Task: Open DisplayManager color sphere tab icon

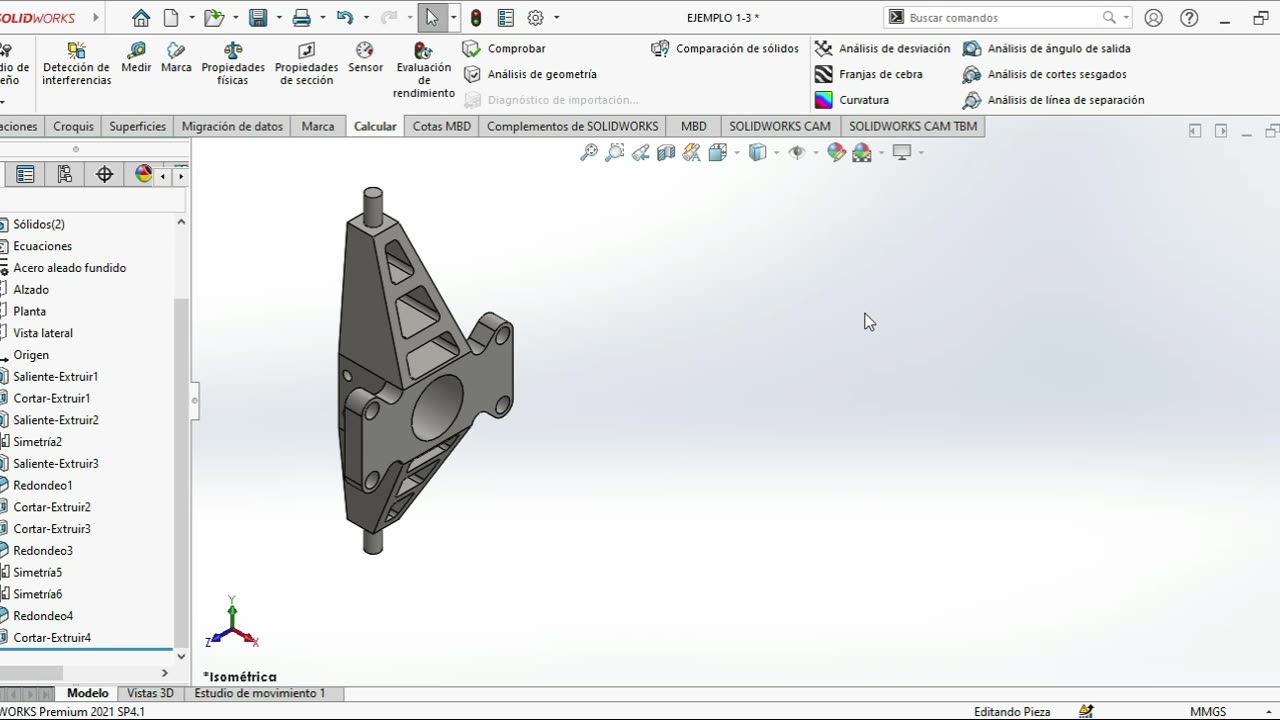Action: pyautogui.click(x=143, y=174)
